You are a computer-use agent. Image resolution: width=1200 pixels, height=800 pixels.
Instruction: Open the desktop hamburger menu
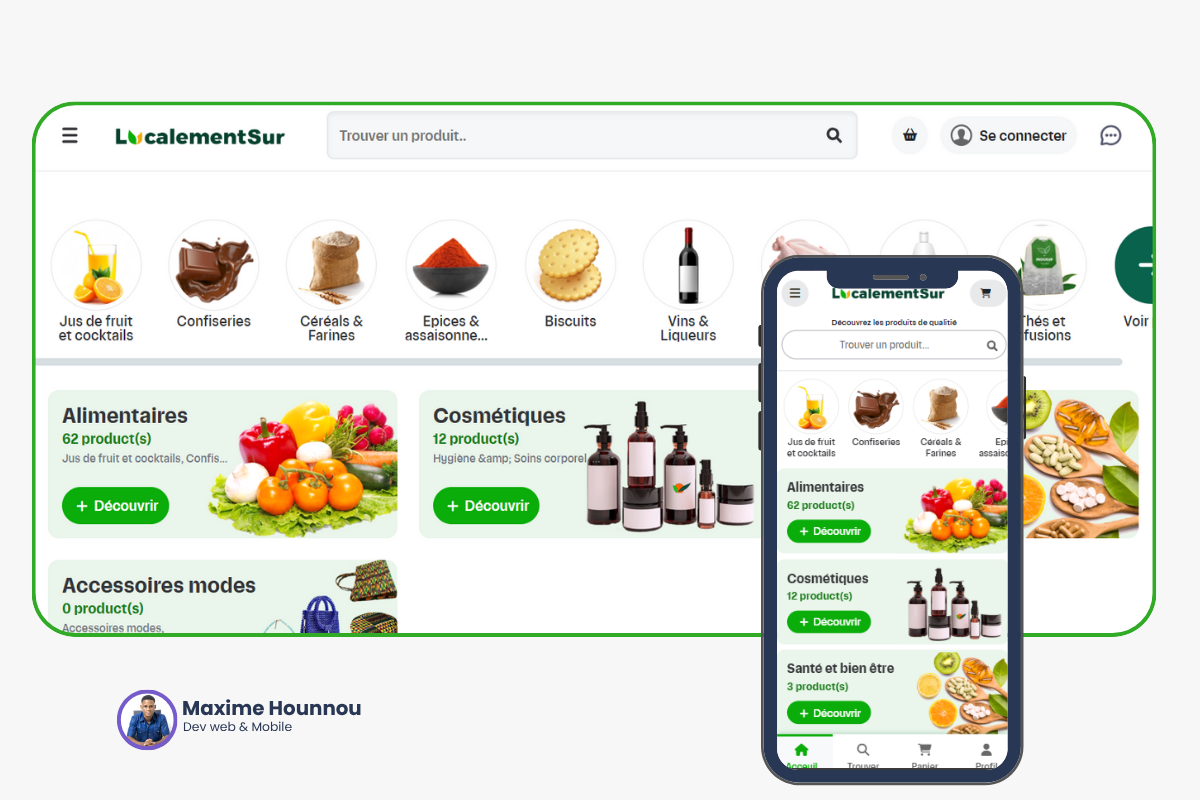point(70,135)
